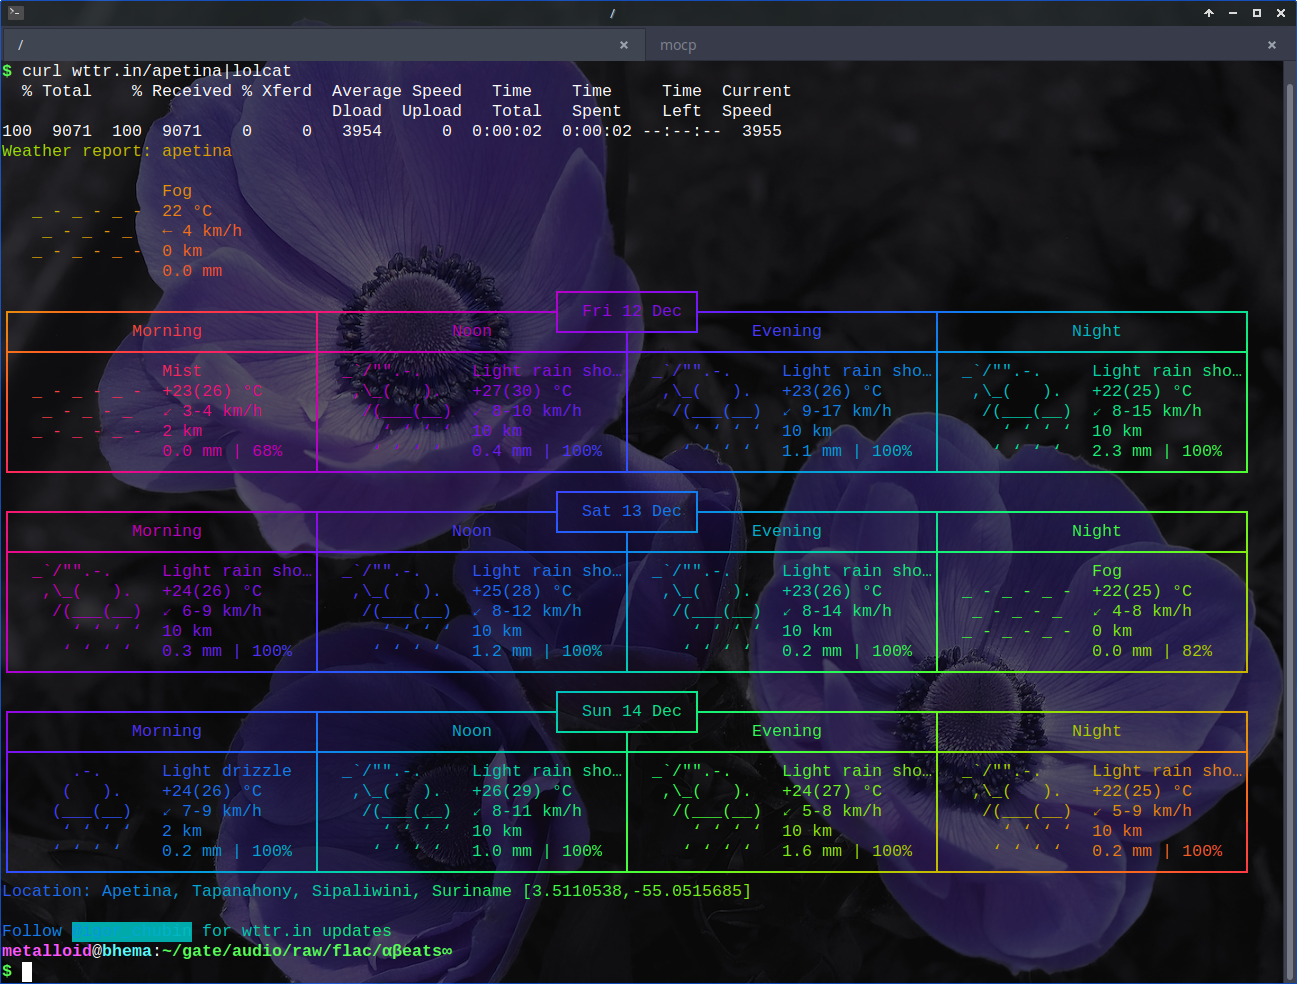Click the keep-above arrow in title bar
The width and height of the screenshot is (1297, 984).
pyautogui.click(x=1208, y=13)
